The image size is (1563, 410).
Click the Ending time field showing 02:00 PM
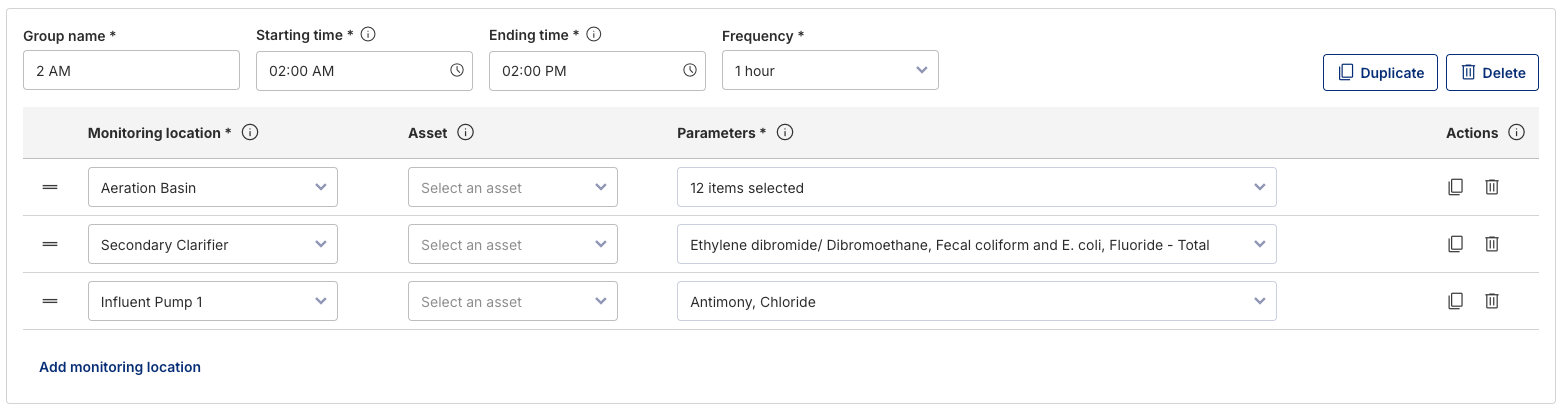point(585,71)
